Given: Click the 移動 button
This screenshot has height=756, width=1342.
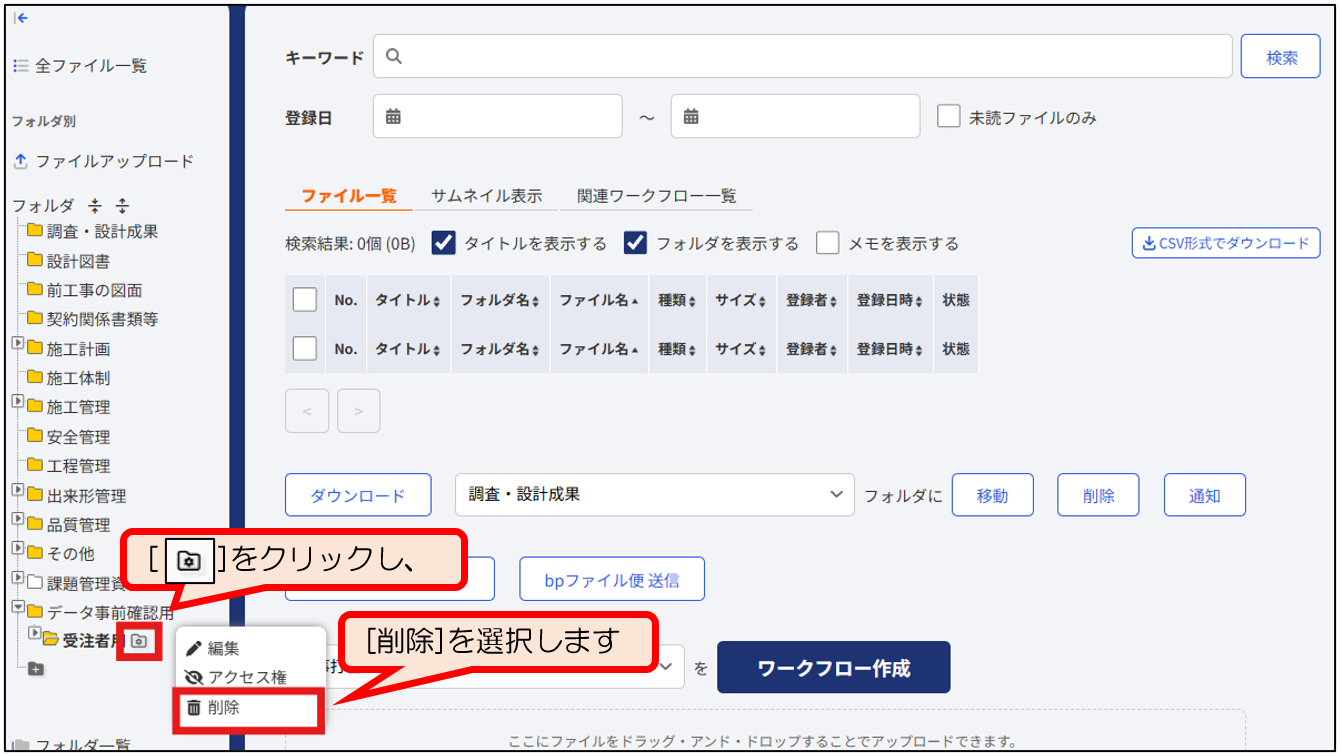Looking at the screenshot, I should click(x=992, y=495).
